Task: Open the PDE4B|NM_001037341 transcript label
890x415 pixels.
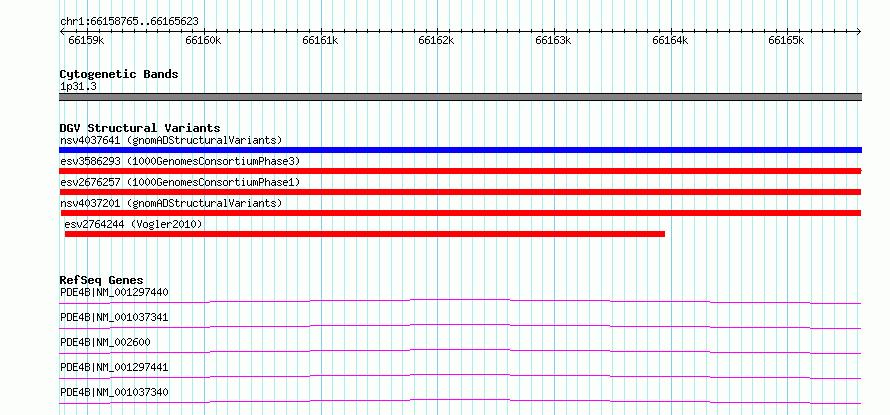Action: [x=114, y=317]
